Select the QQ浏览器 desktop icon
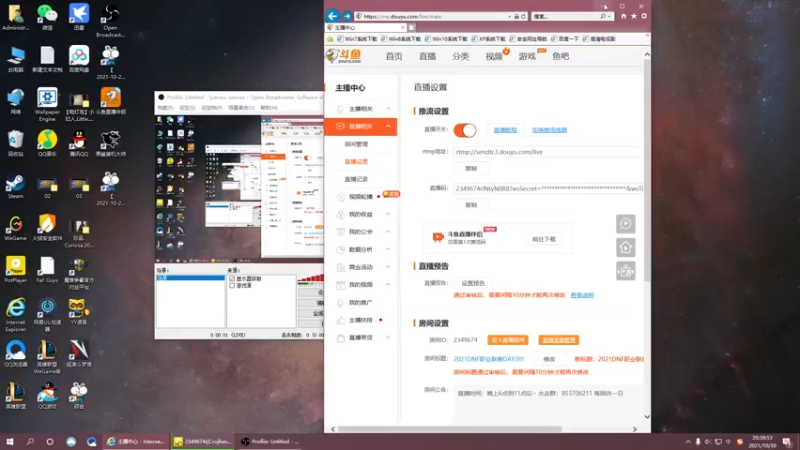Image resolution: width=800 pixels, height=450 pixels. (15, 354)
